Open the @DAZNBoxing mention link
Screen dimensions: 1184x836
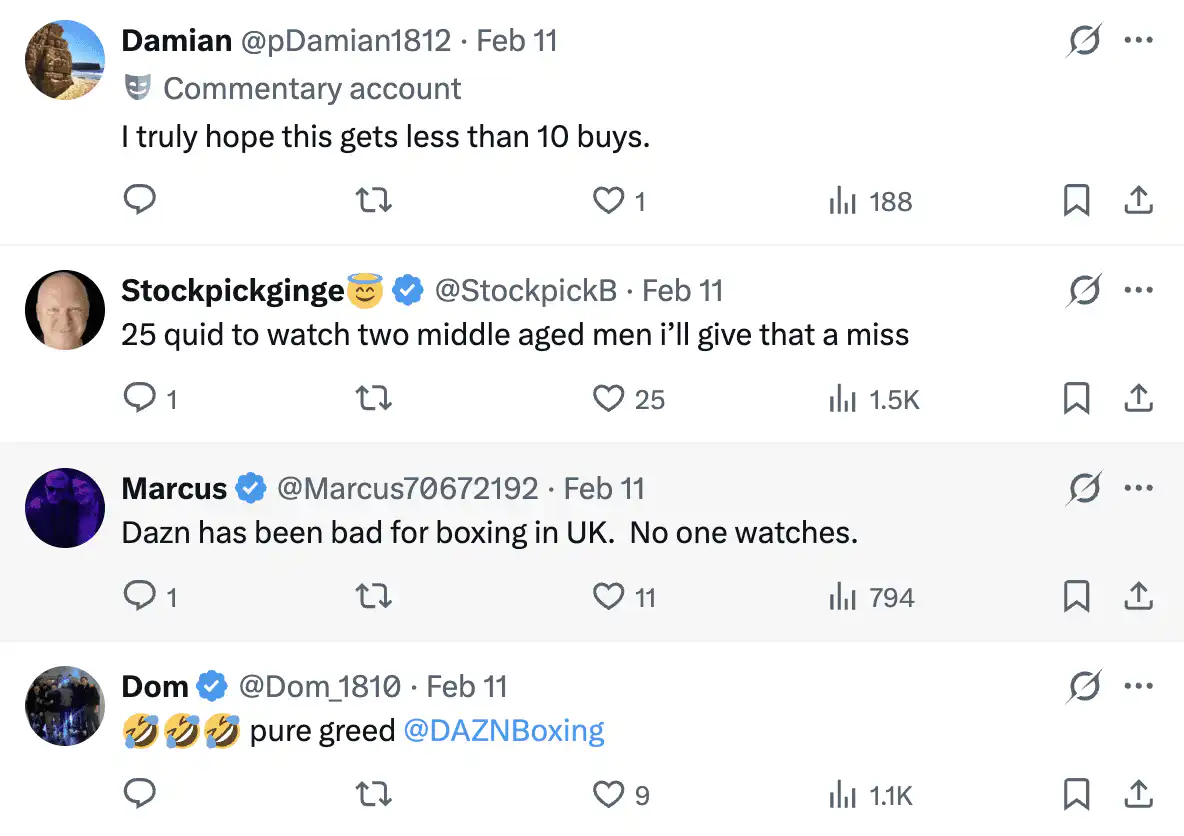(x=504, y=731)
